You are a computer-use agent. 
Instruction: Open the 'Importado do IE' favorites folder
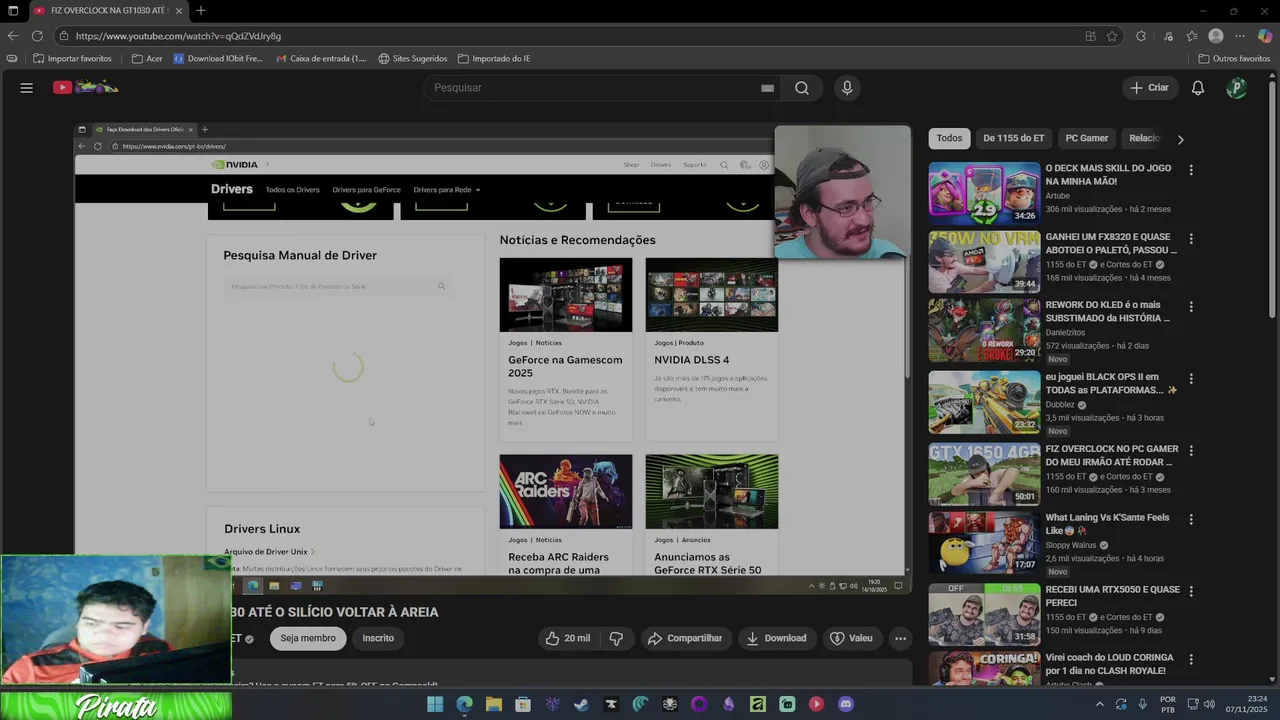pyautogui.click(x=494, y=59)
